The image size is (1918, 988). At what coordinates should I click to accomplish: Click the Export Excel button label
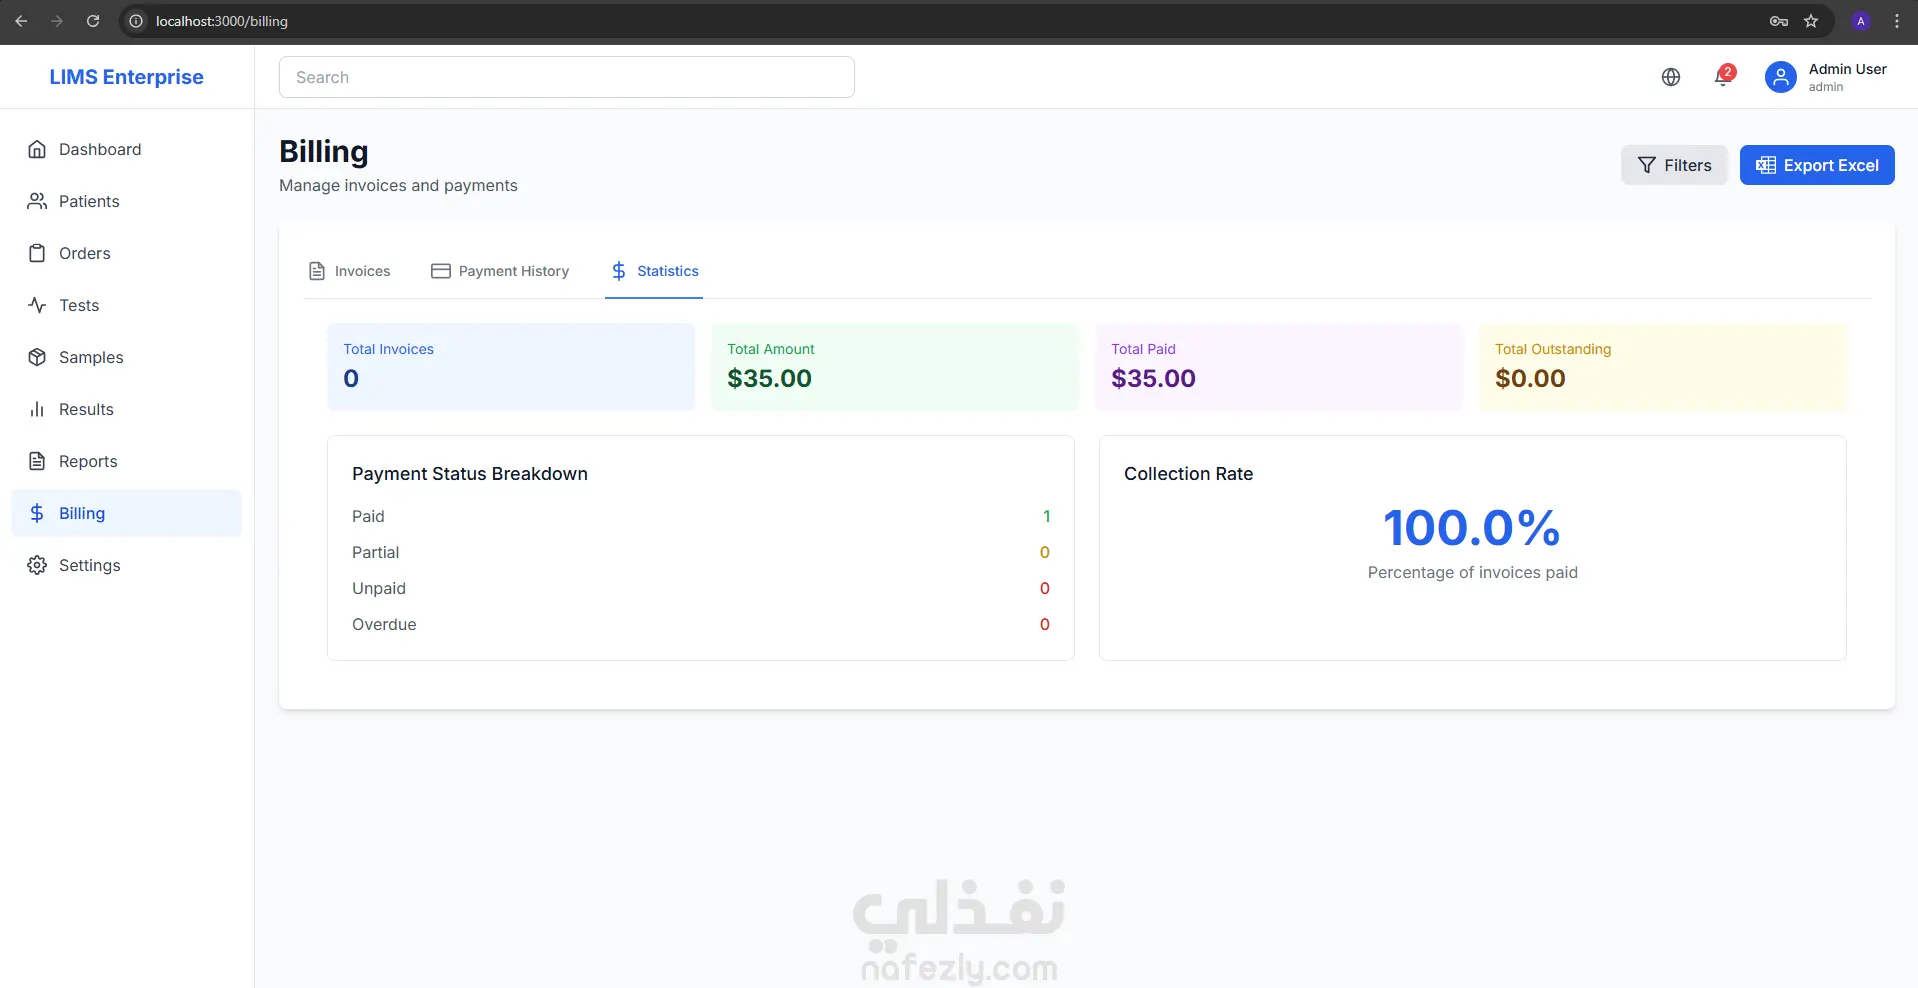pos(1831,165)
